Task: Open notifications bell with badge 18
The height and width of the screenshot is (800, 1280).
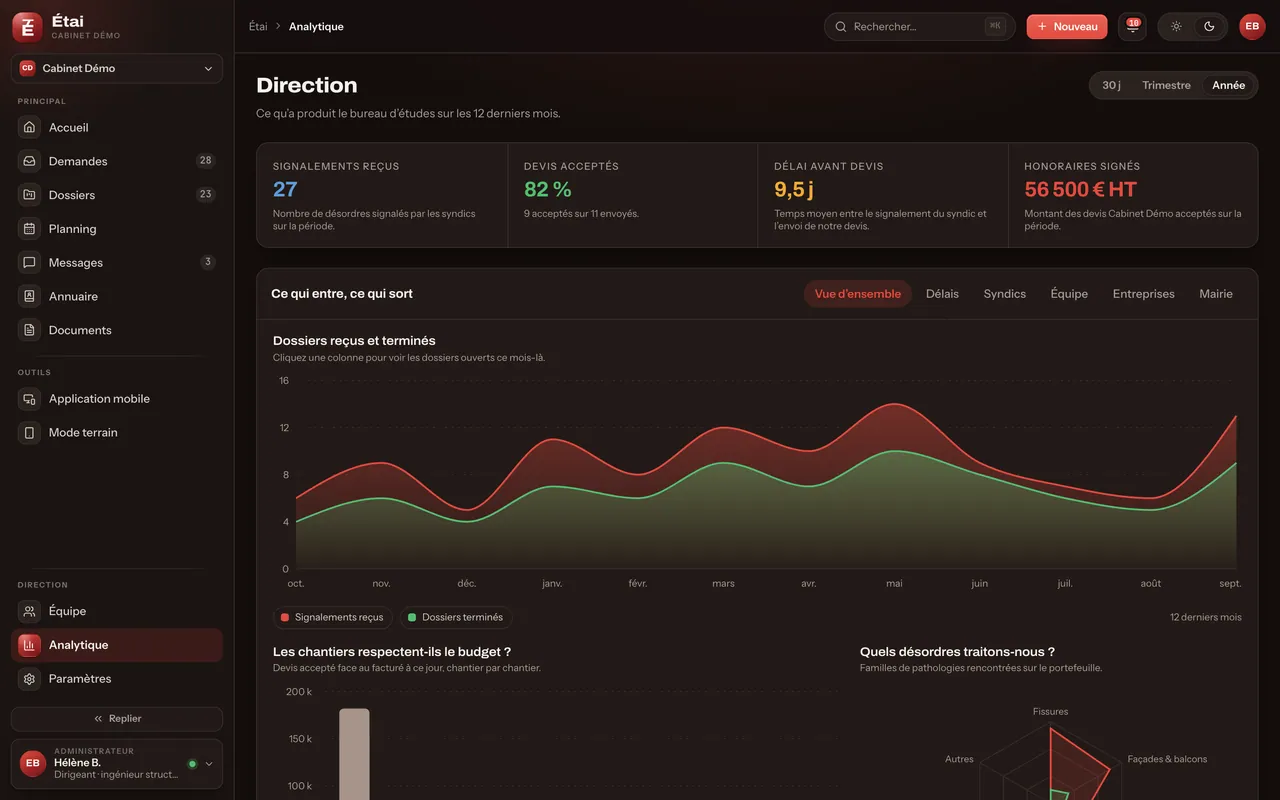Action: tap(1133, 27)
